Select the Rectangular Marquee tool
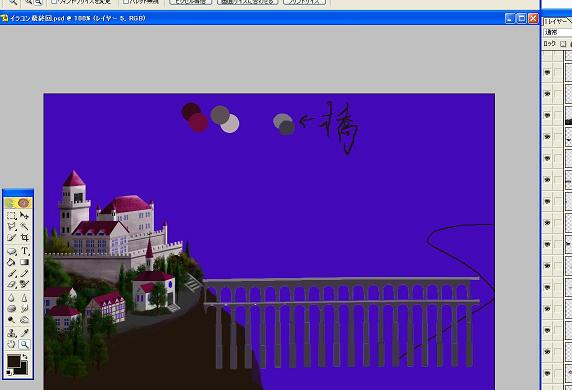Screen dimensions: 572x390 click(12, 216)
